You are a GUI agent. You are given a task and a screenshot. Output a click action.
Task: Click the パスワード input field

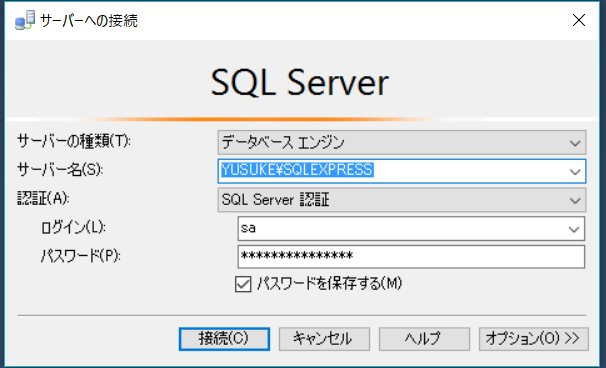[411, 257]
